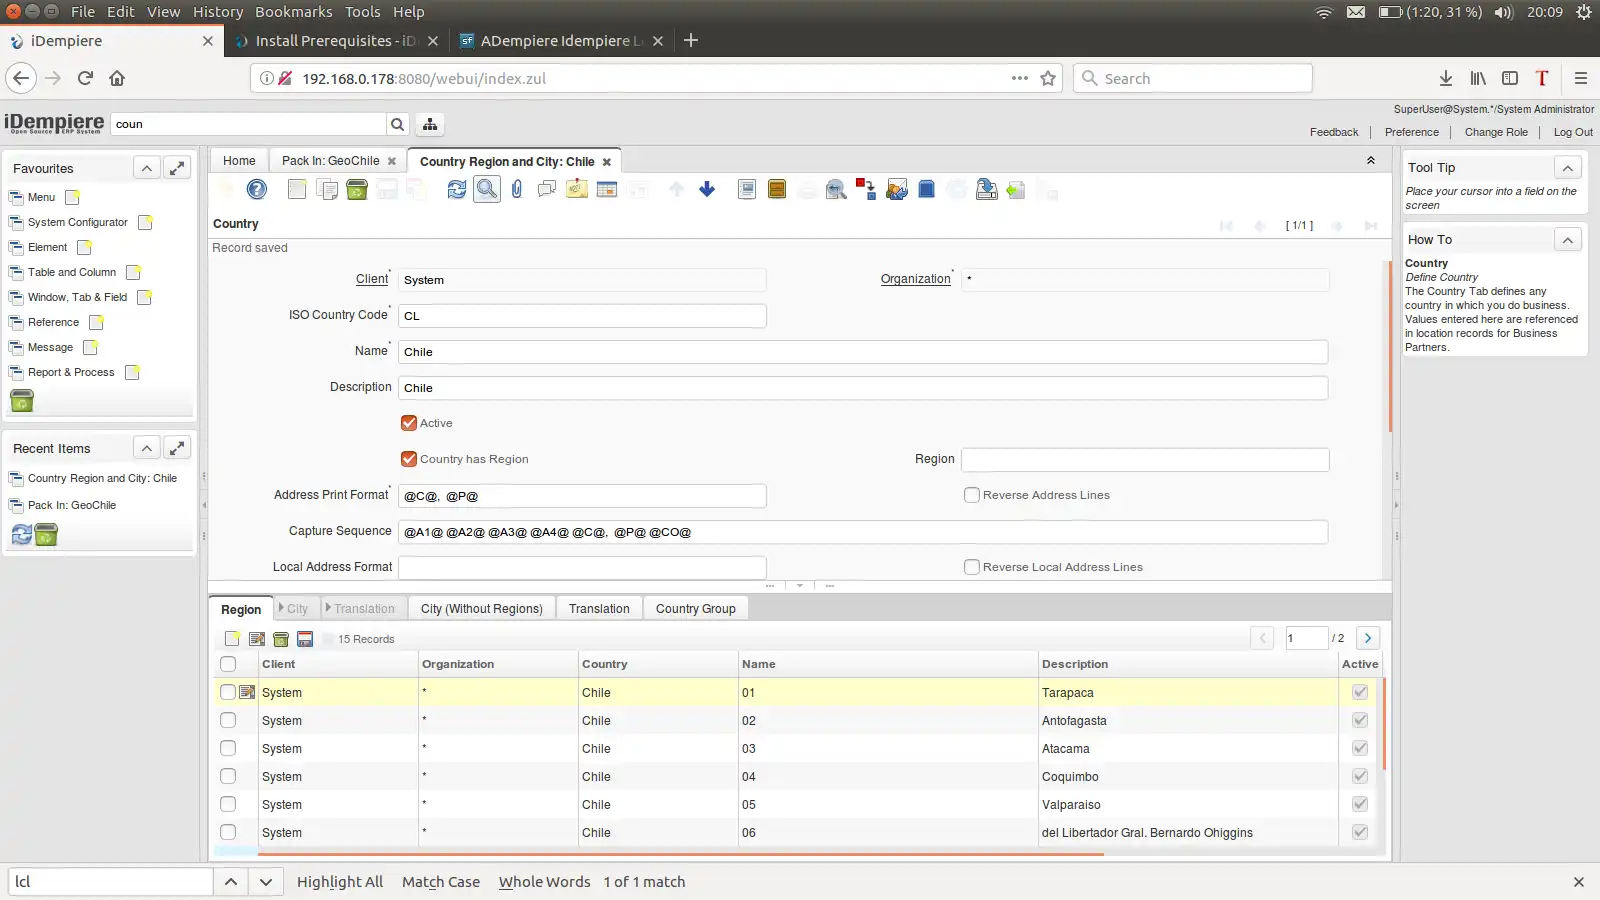Enable Reverse Address Lines

click(971, 495)
